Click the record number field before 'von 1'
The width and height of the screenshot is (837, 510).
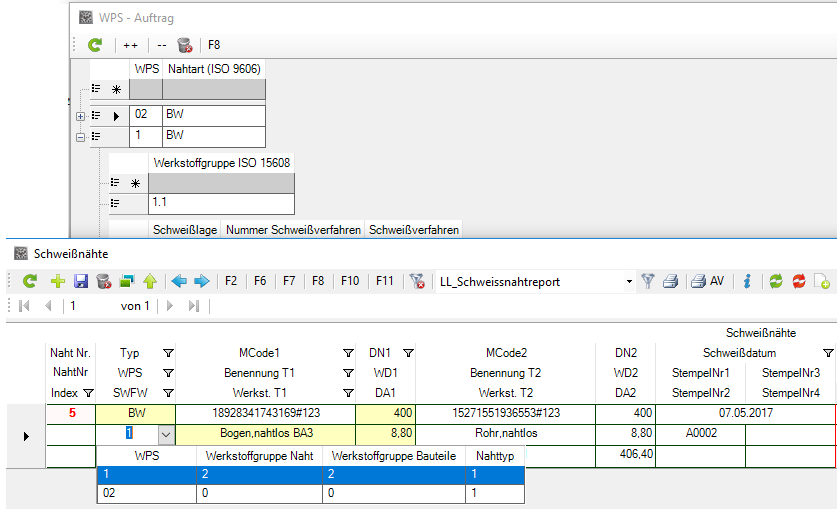click(x=90, y=306)
